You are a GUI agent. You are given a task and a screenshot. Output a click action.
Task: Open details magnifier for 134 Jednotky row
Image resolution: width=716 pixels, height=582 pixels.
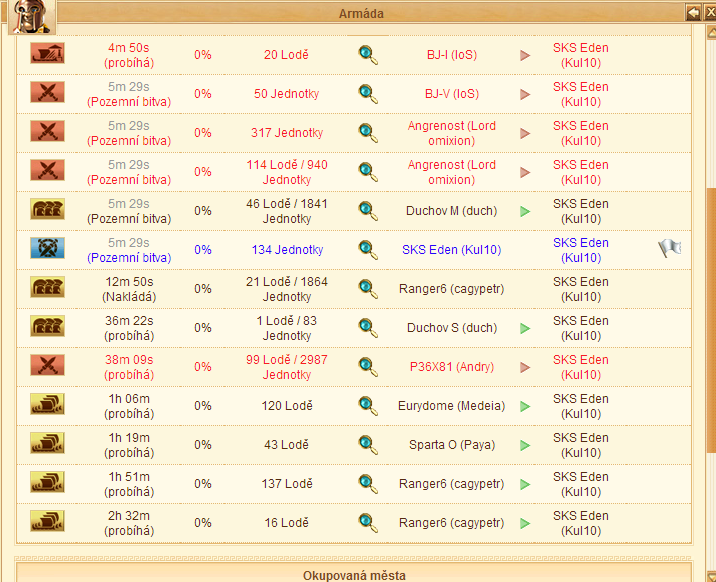click(368, 250)
